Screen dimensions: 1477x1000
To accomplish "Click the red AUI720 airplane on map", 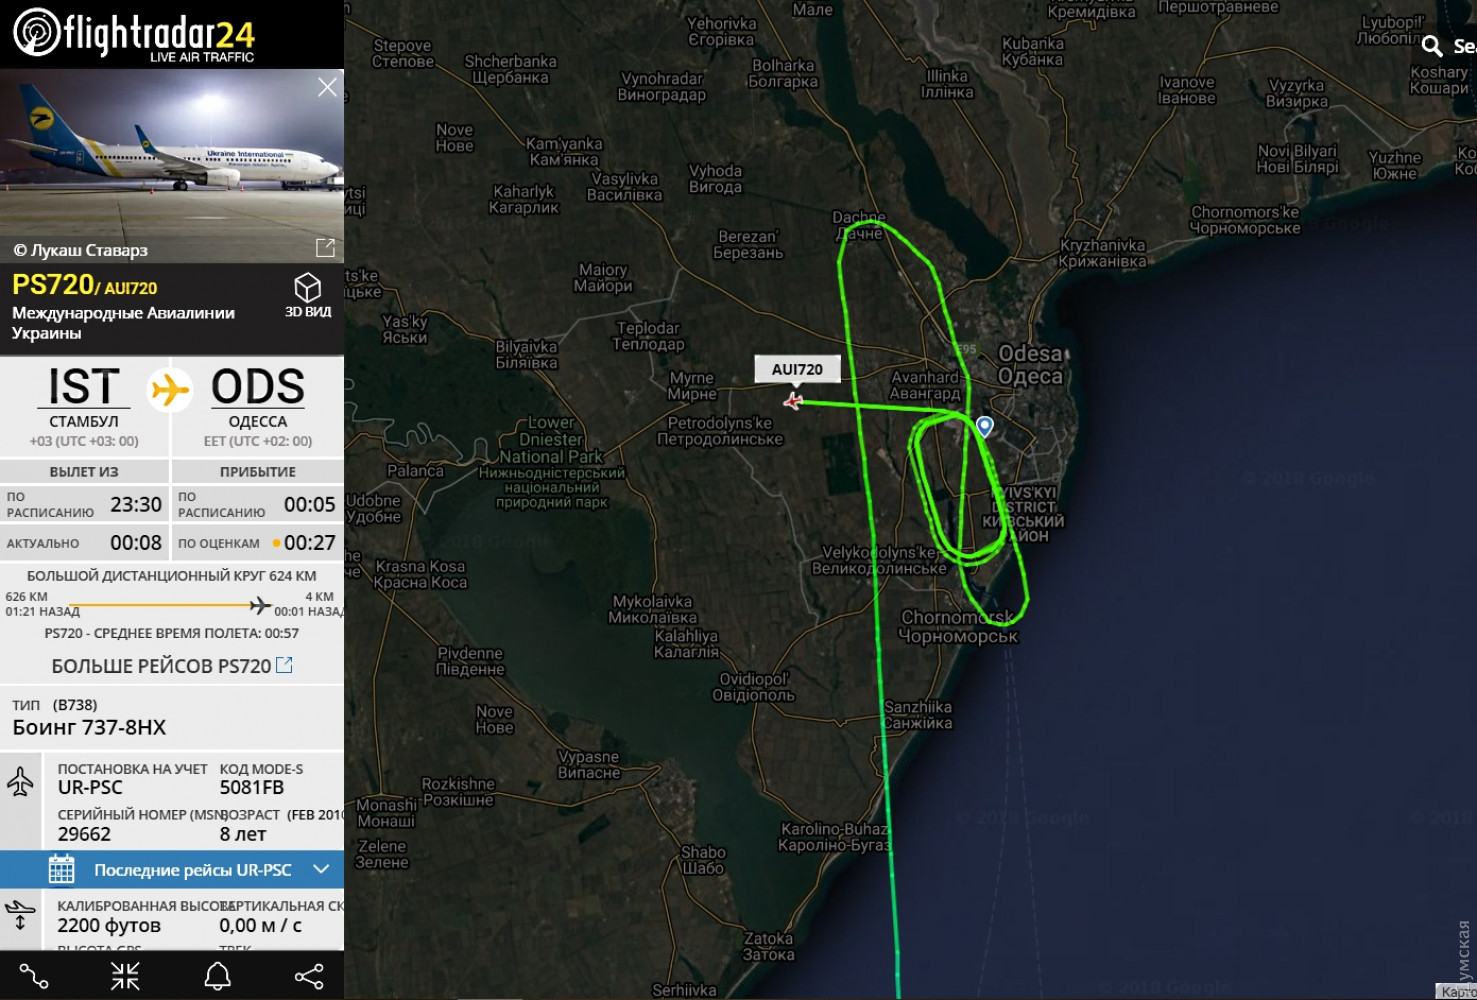I will point(793,401).
